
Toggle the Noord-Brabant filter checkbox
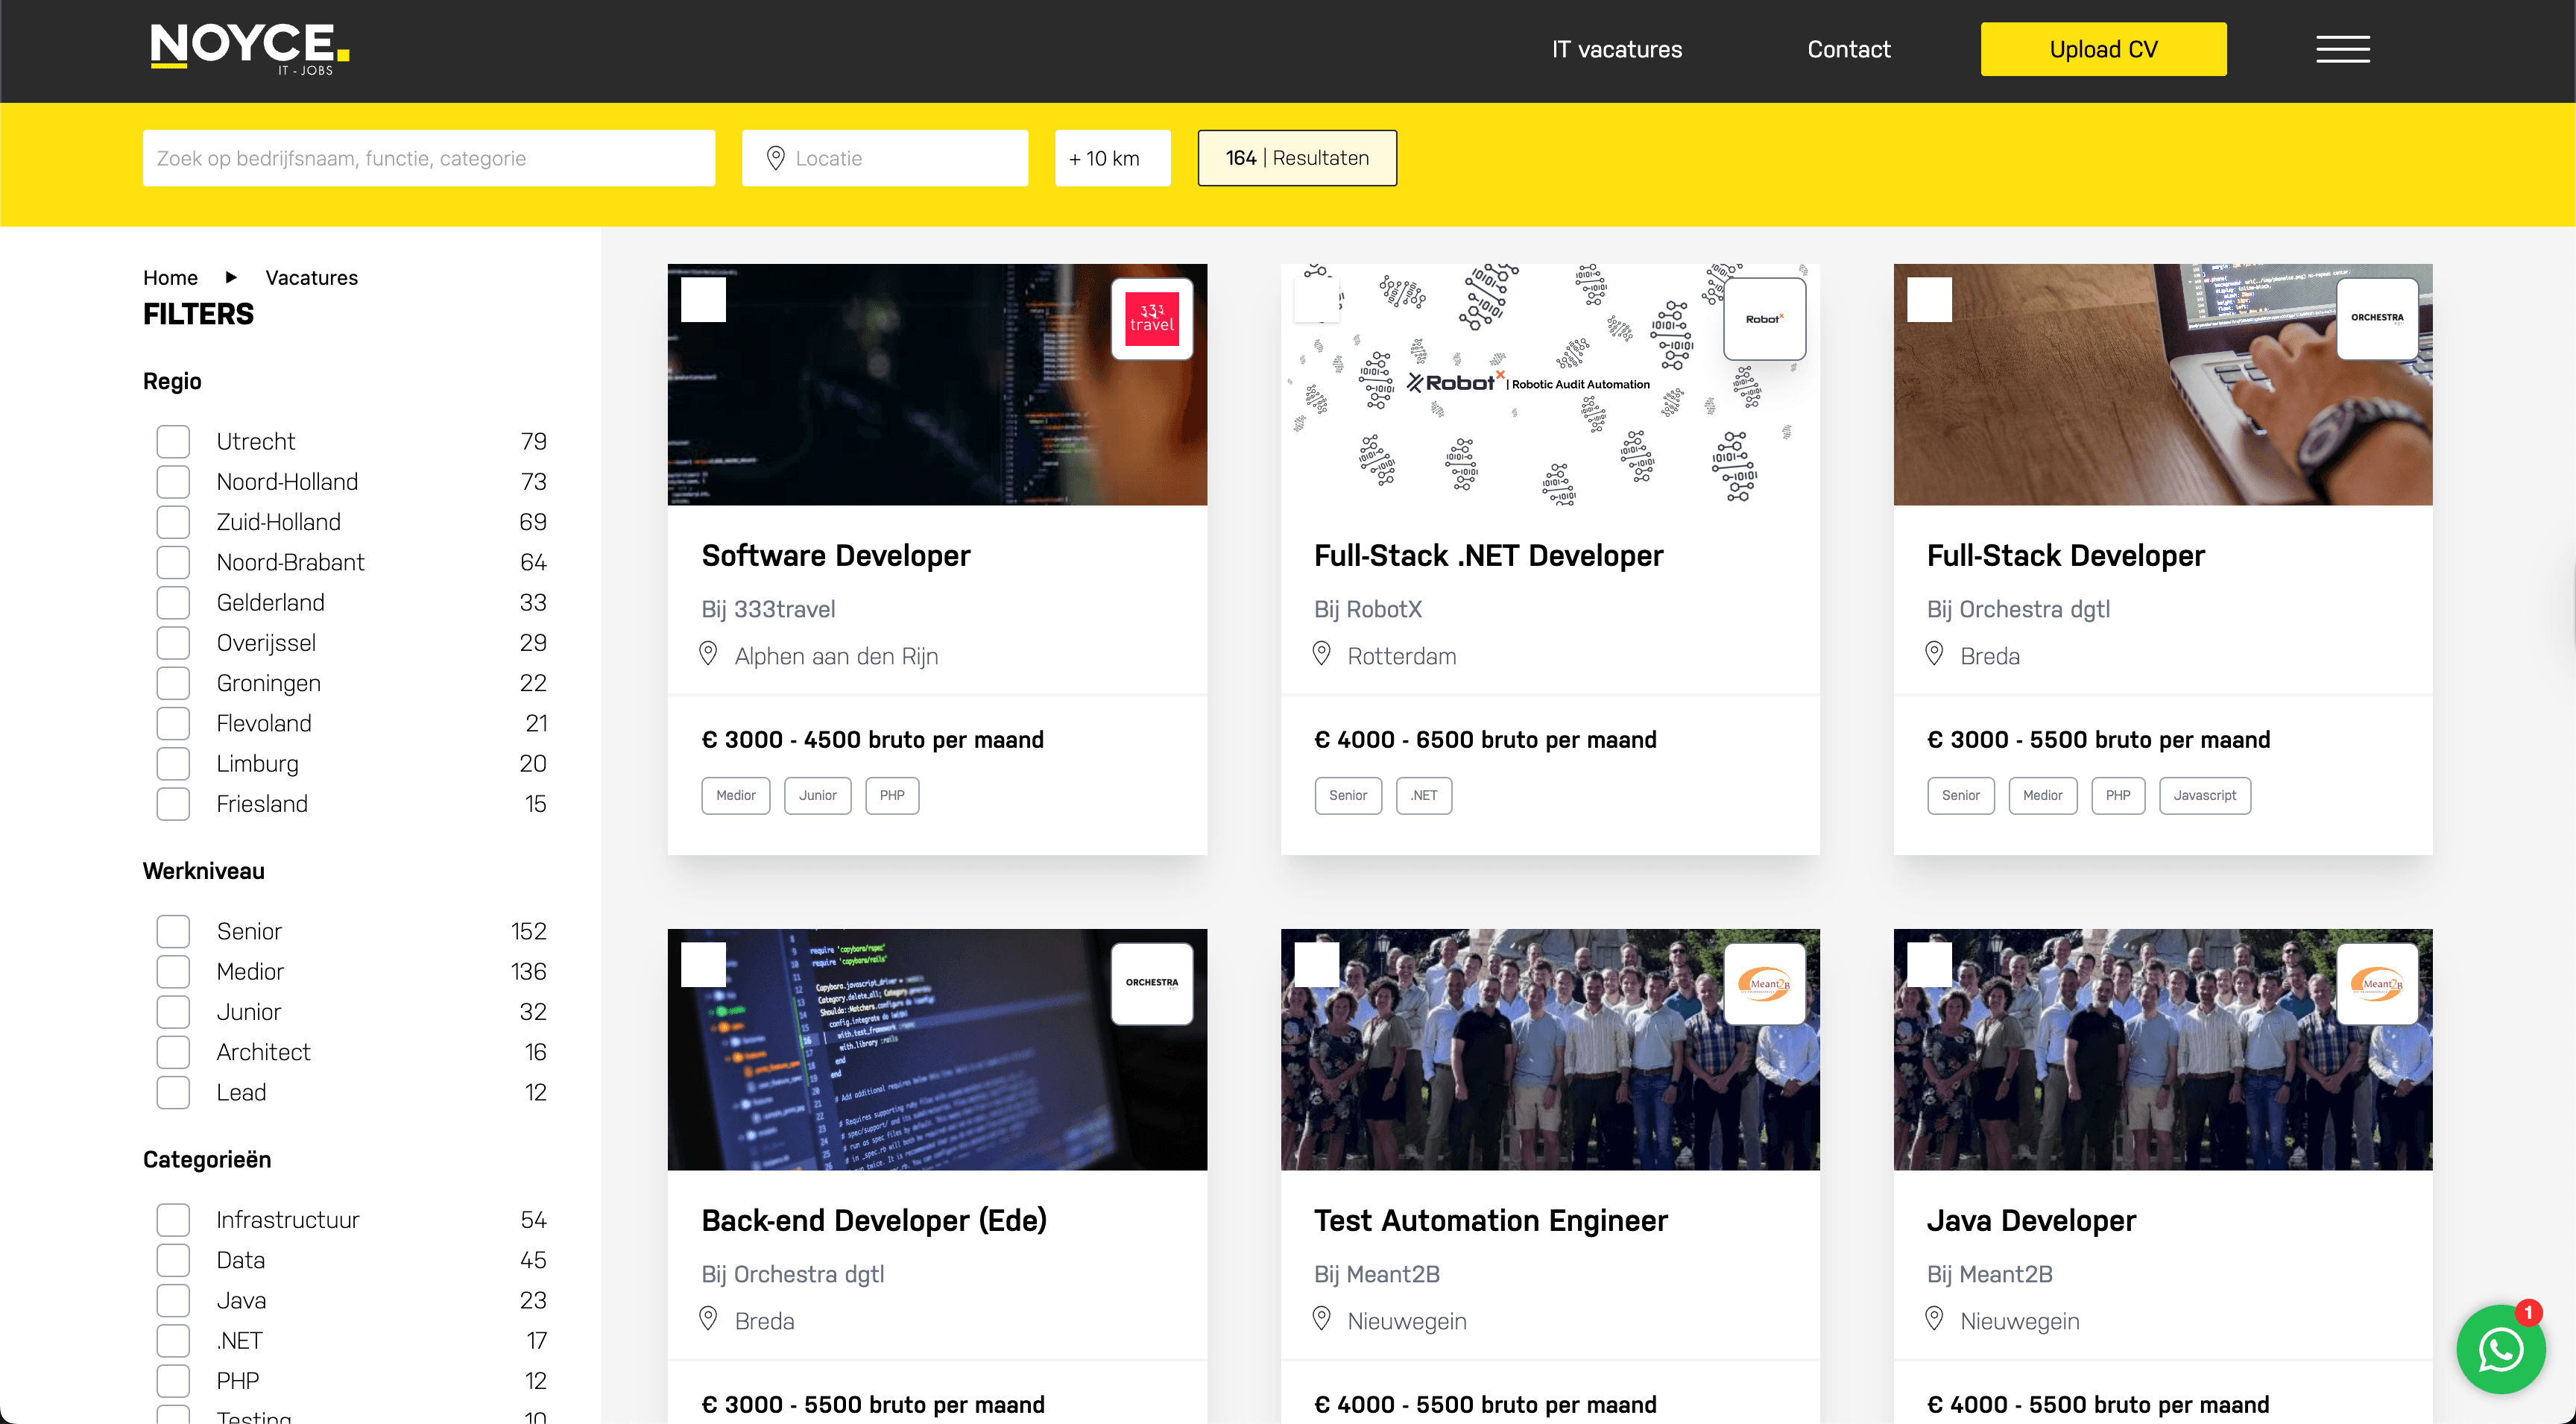(x=173, y=562)
